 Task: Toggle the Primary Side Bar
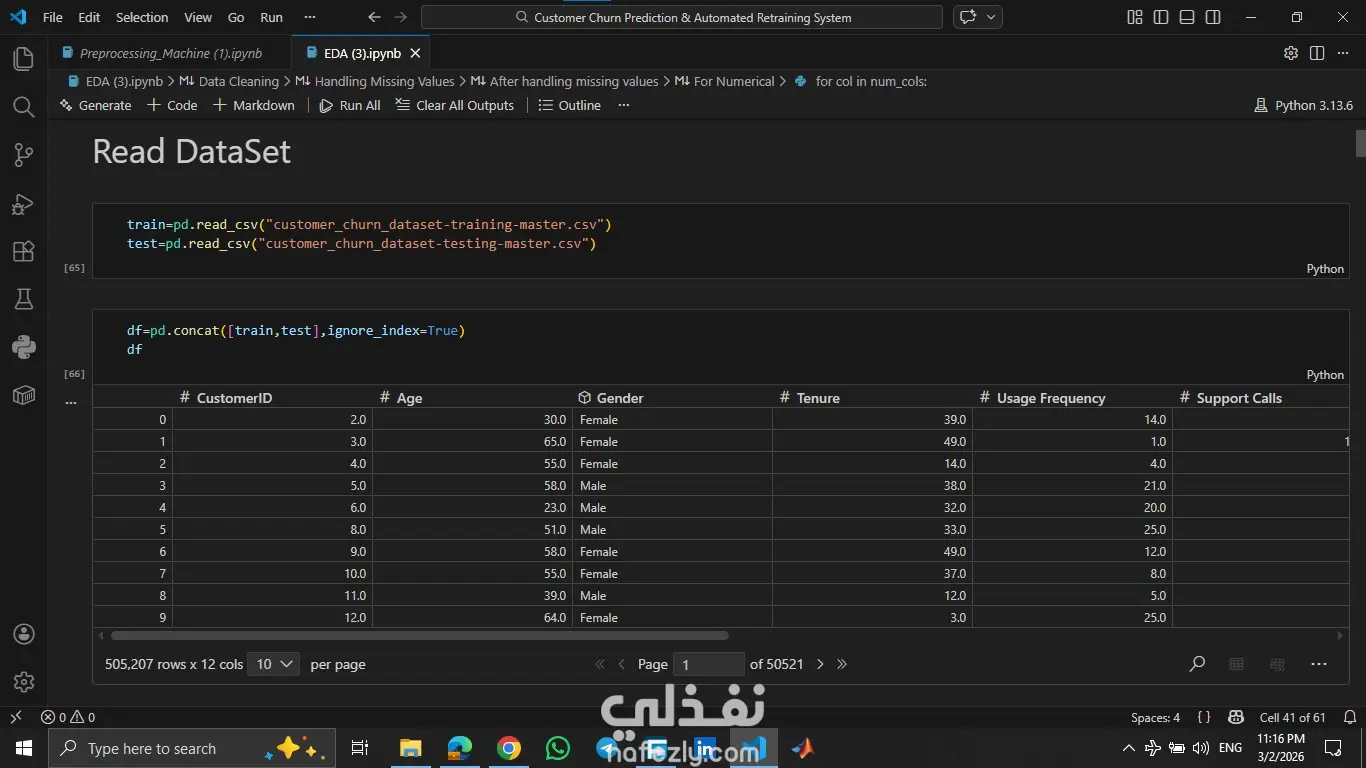[1160, 17]
